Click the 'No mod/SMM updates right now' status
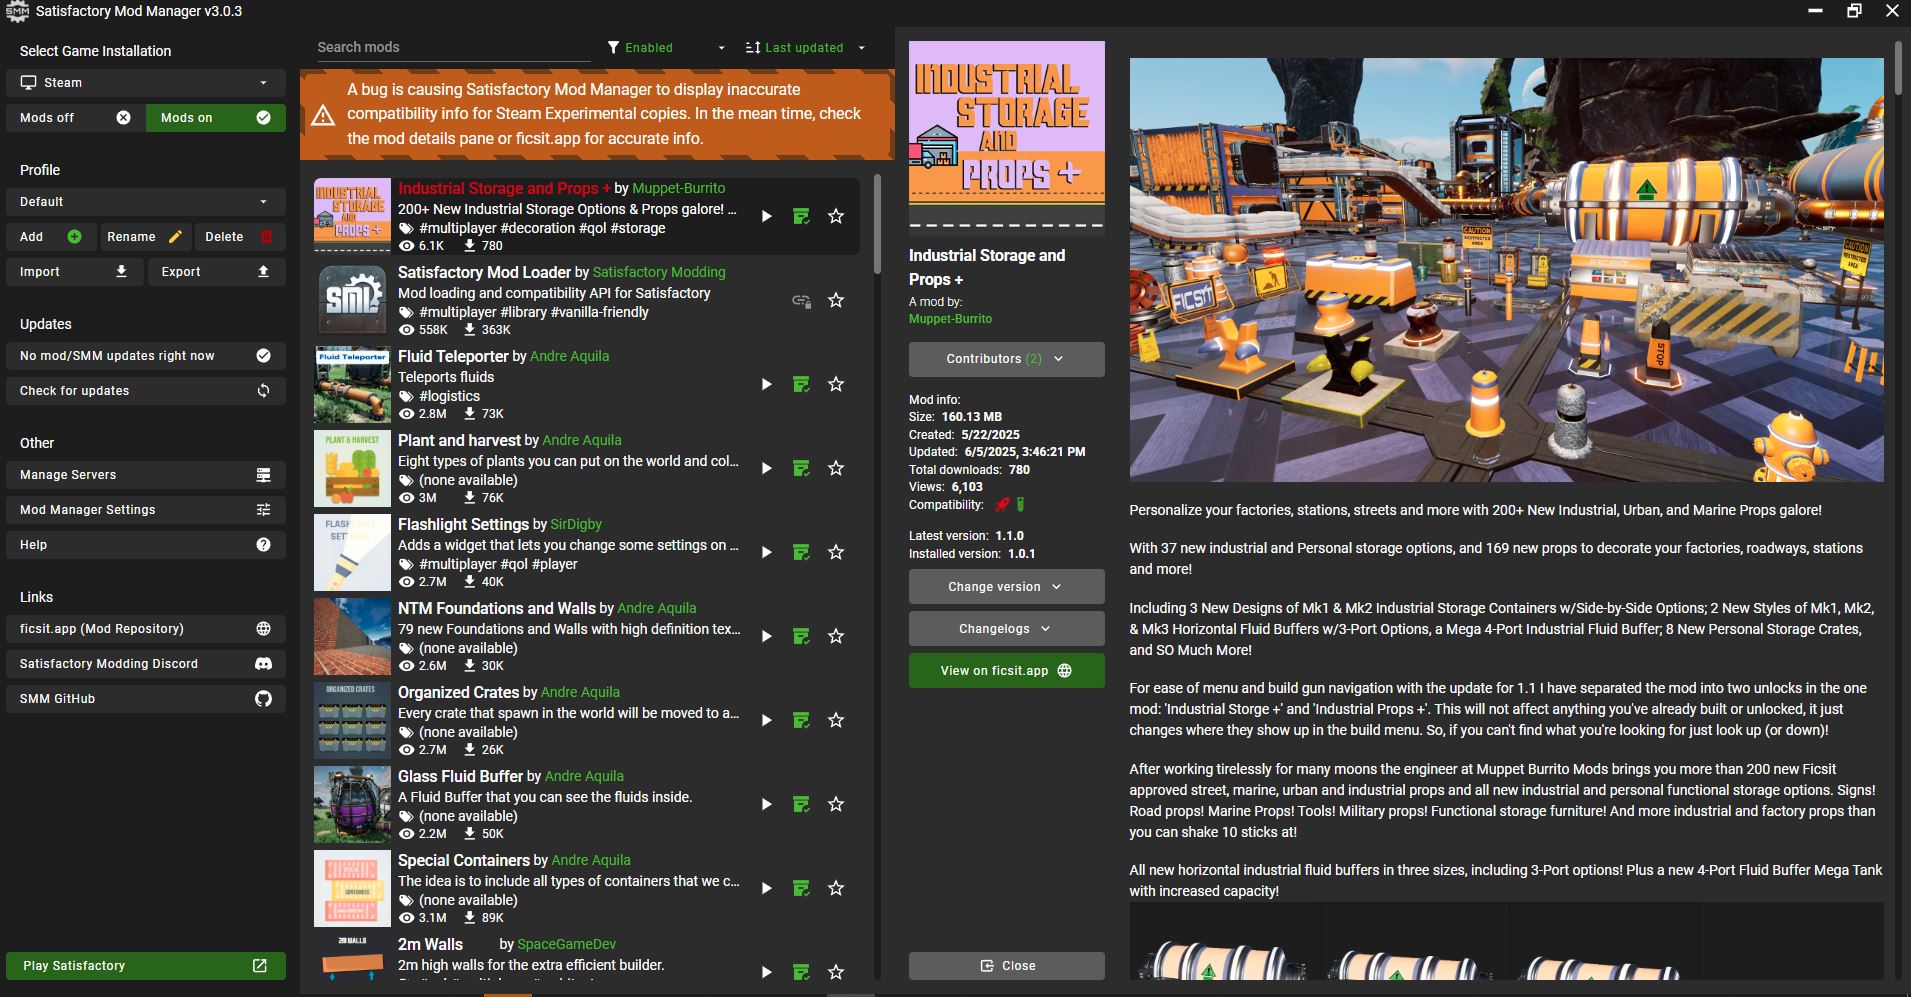This screenshot has width=1911, height=997. [x=146, y=356]
